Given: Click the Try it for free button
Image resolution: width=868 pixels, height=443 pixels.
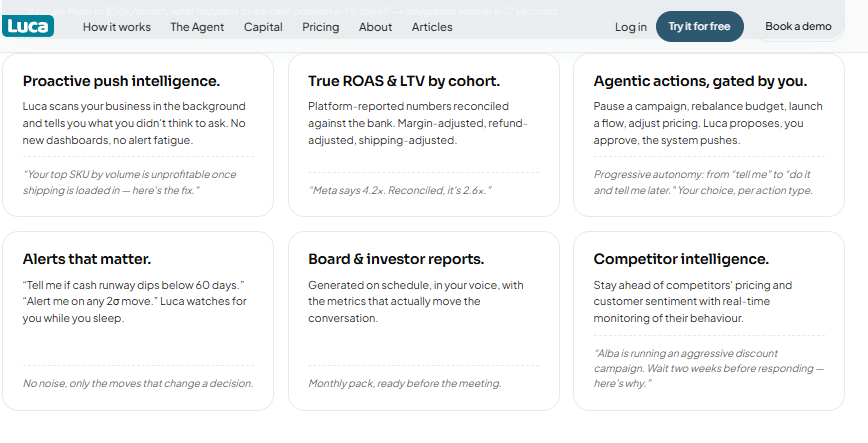Looking at the screenshot, I should (x=699, y=26).
